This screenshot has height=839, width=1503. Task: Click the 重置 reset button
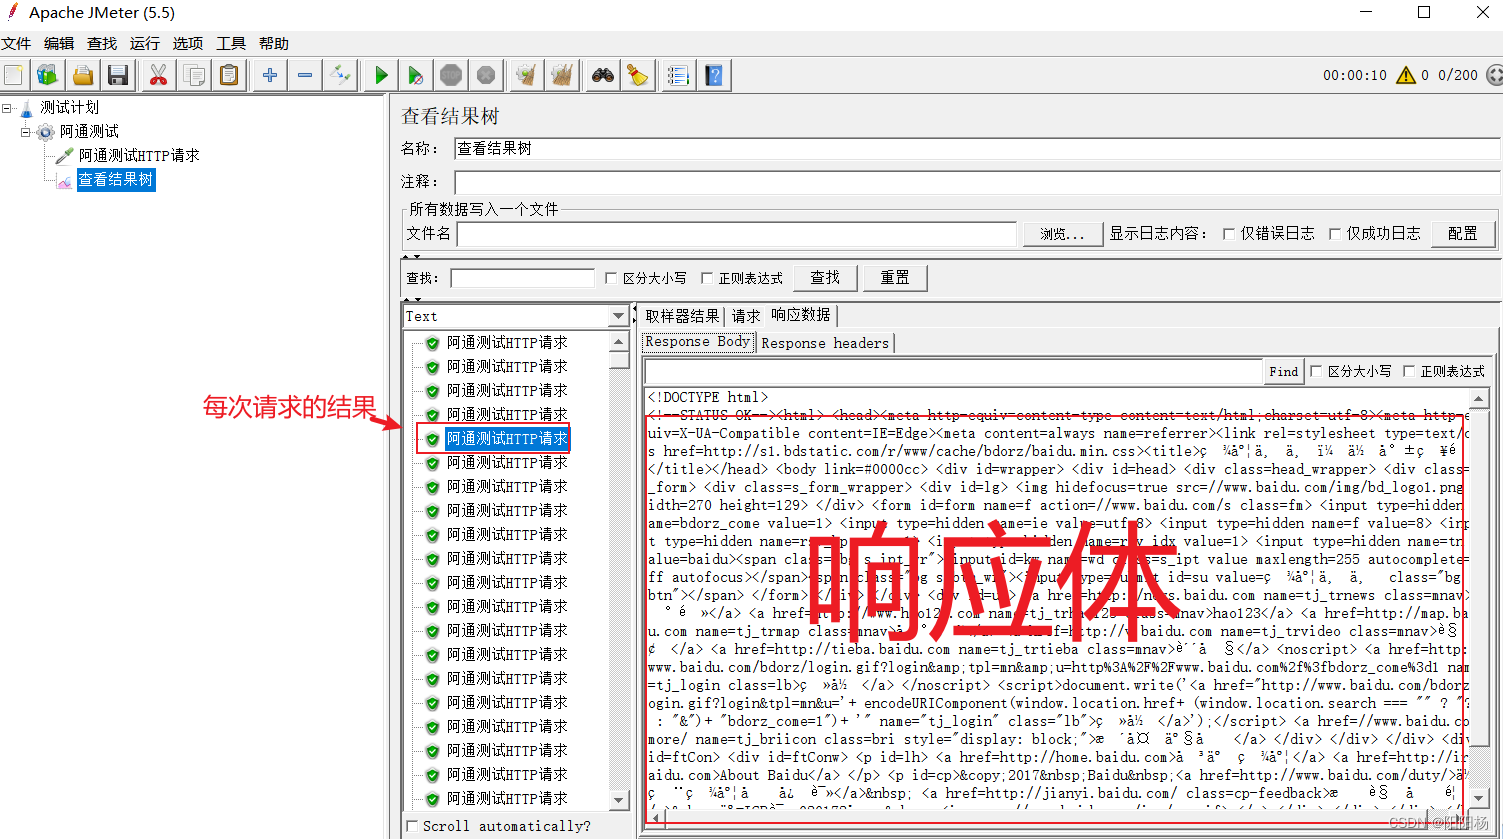(895, 278)
